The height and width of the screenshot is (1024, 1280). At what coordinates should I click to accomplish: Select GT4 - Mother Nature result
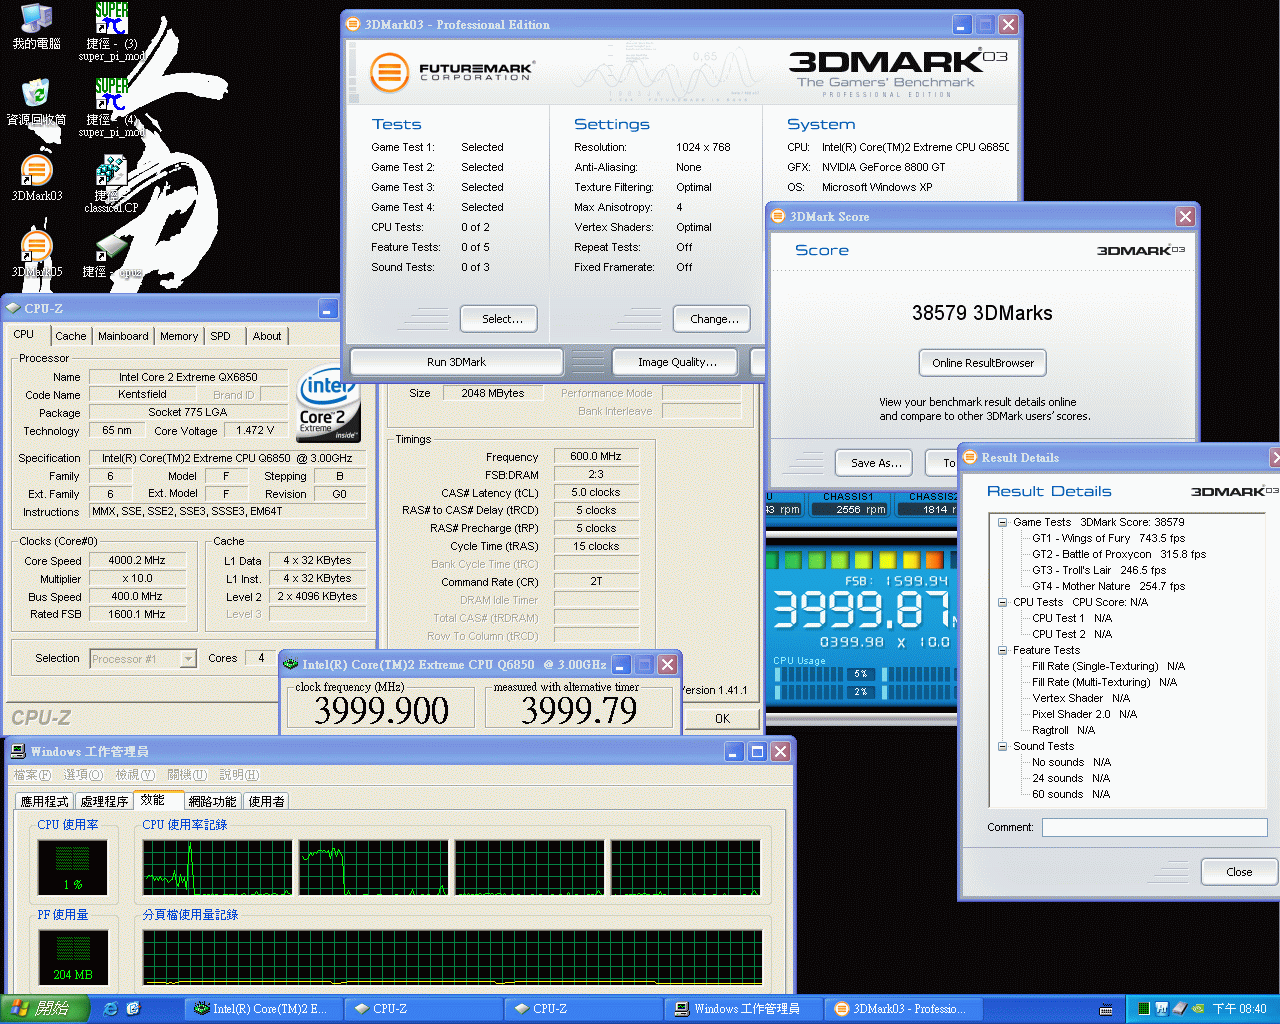pyautogui.click(x=1109, y=586)
